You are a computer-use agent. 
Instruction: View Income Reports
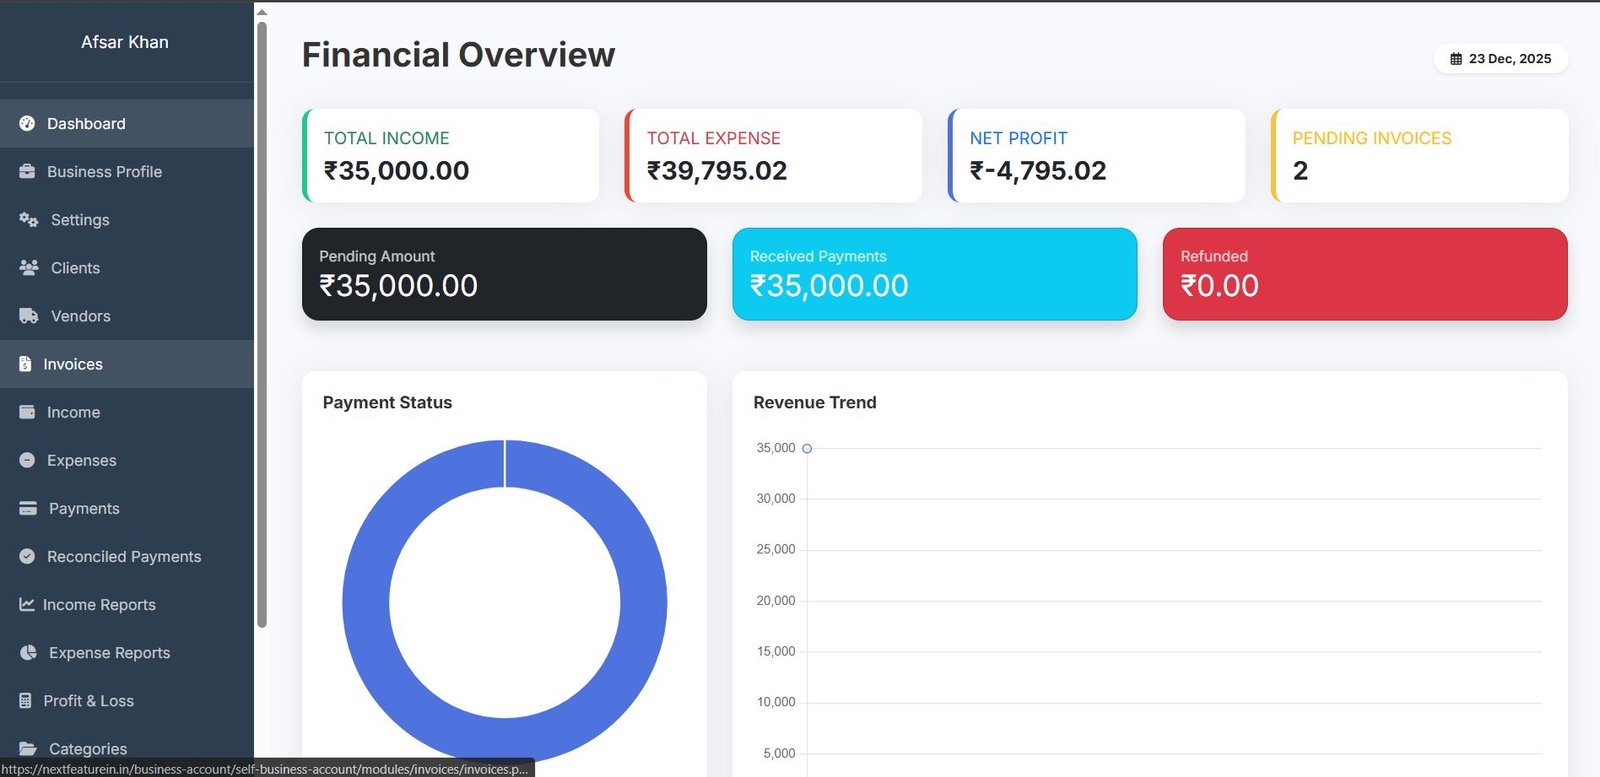point(127,604)
